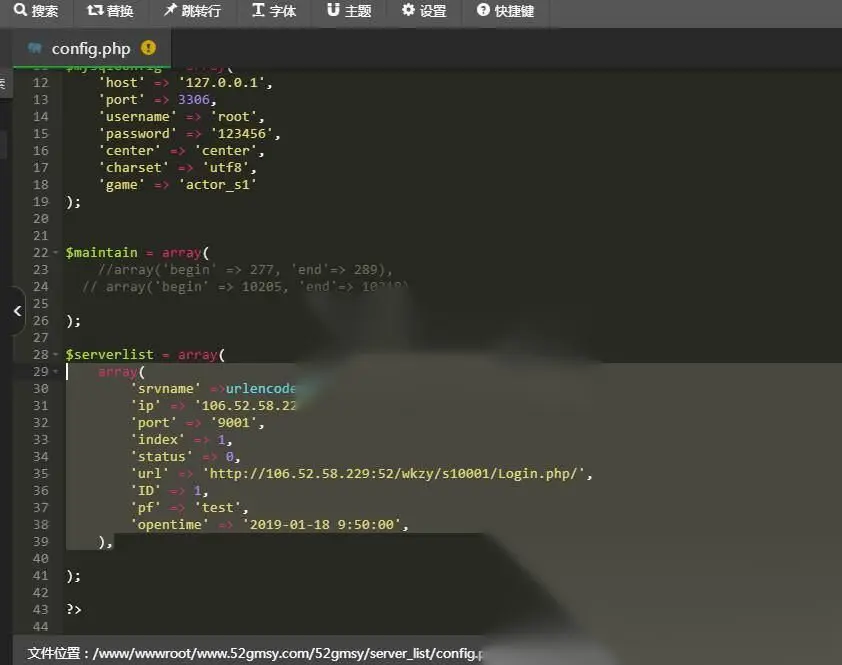
Task: Click the Login.php URL string on line 35
Action: pos(393,474)
